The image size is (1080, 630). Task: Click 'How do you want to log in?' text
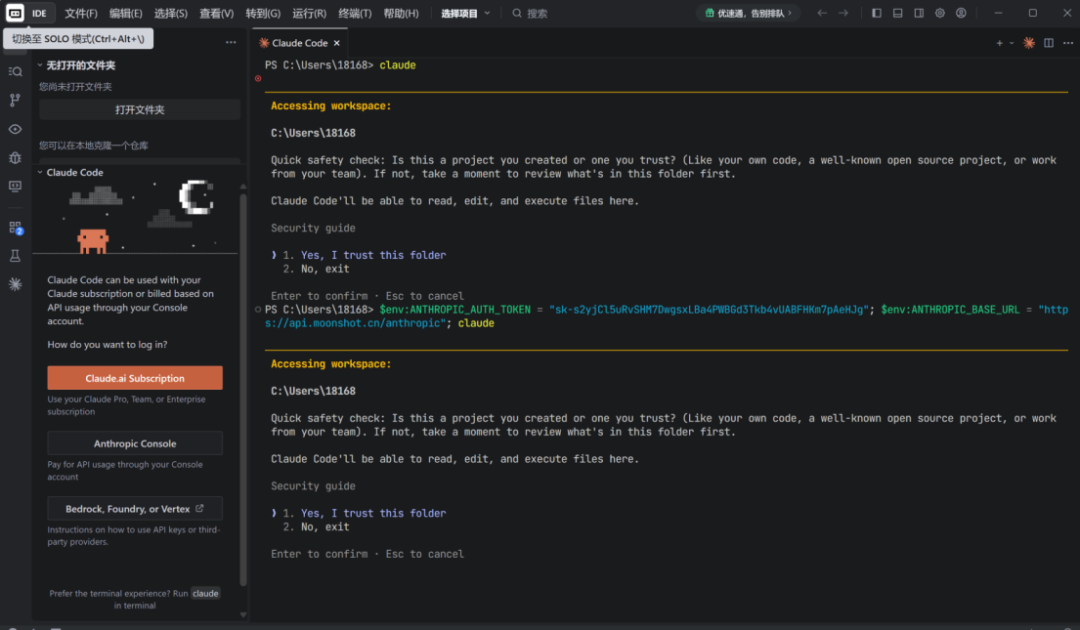[x=107, y=344]
